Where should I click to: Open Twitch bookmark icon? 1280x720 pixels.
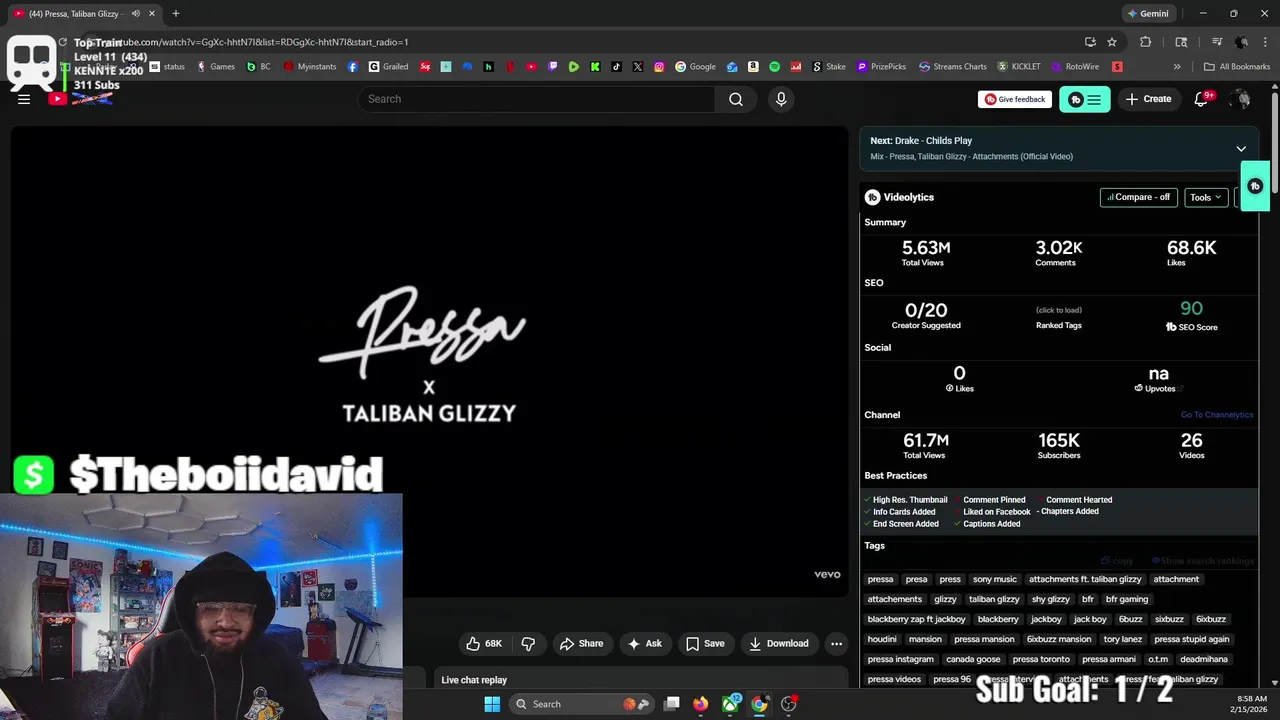point(553,67)
